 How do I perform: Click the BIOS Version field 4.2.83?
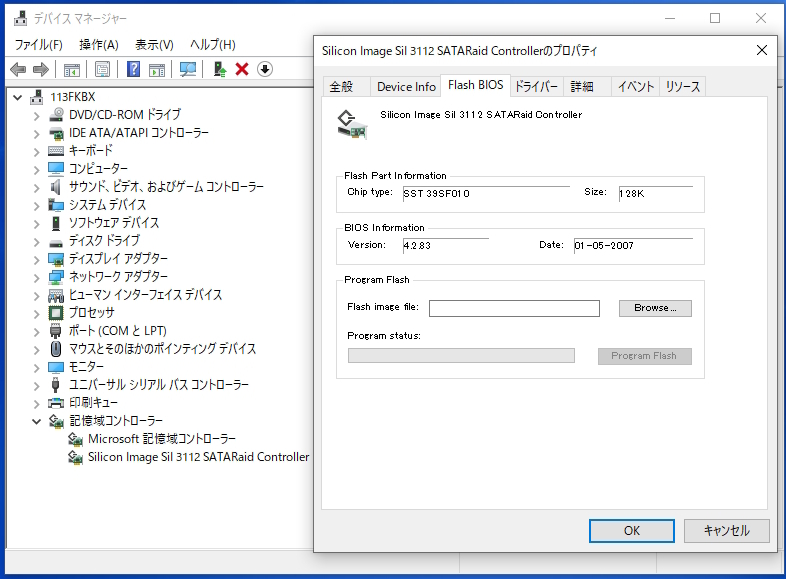click(446, 246)
